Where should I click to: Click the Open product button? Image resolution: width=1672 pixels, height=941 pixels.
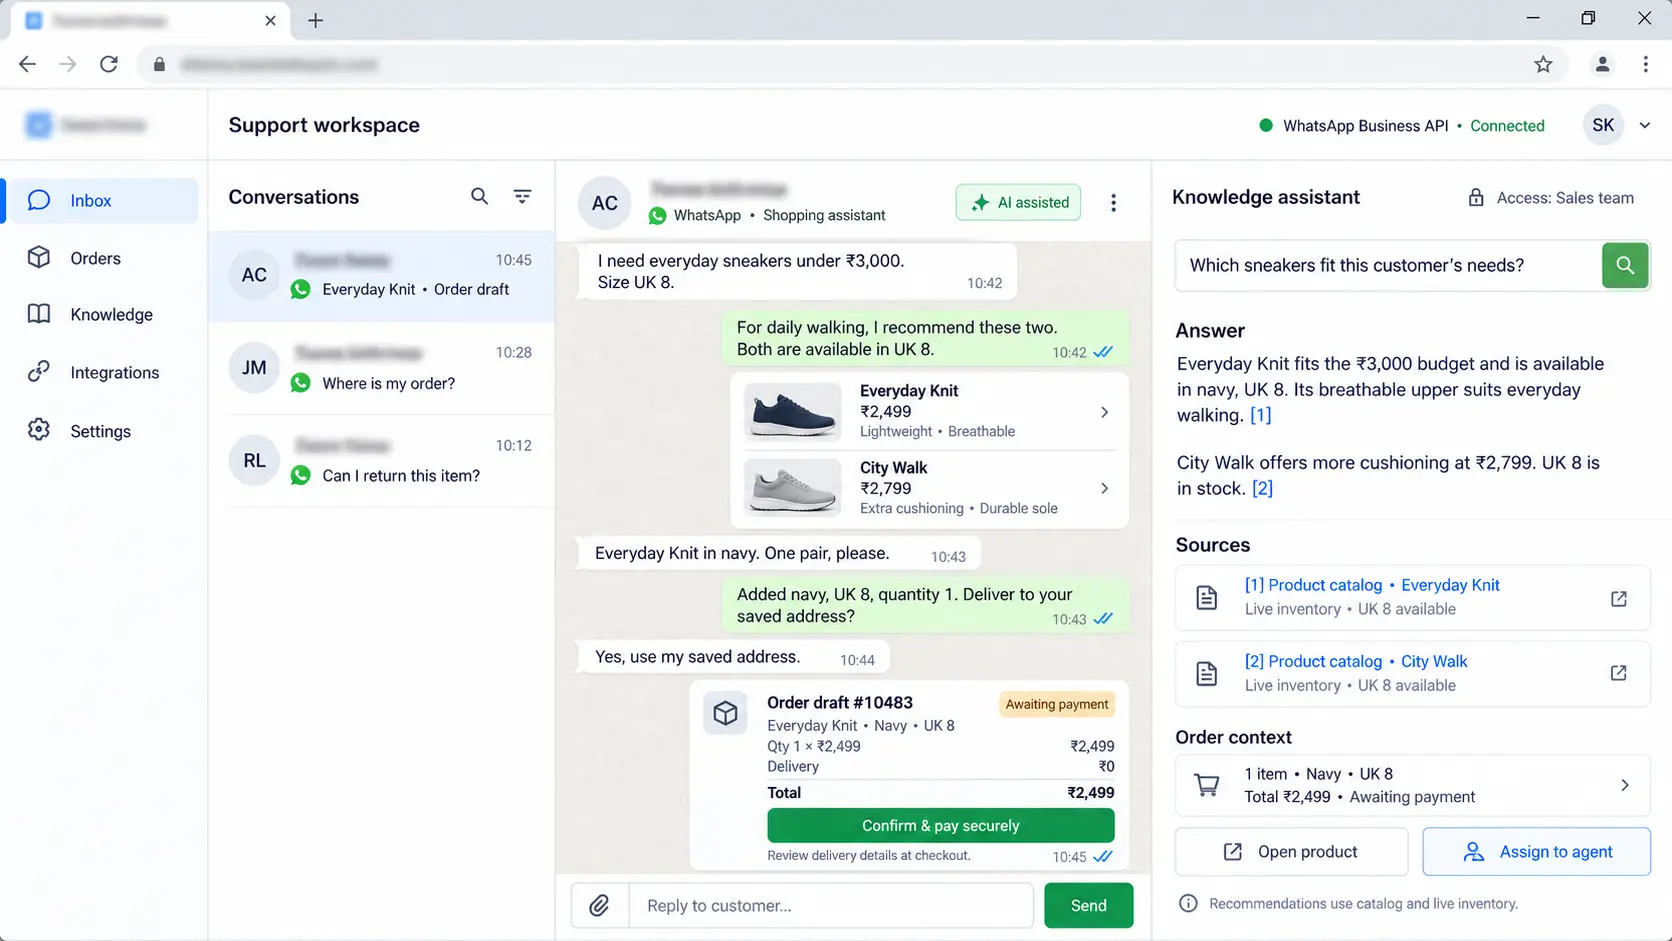1291,852
